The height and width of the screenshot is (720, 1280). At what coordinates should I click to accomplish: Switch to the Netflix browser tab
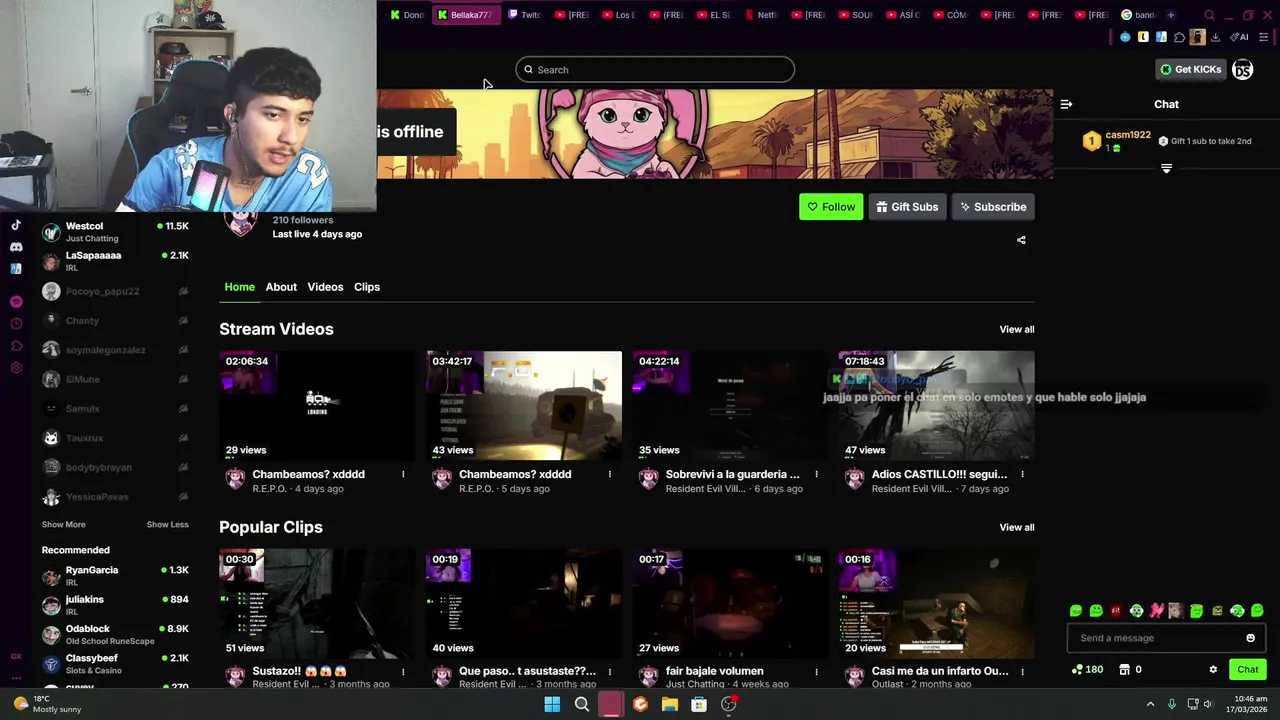tap(762, 15)
